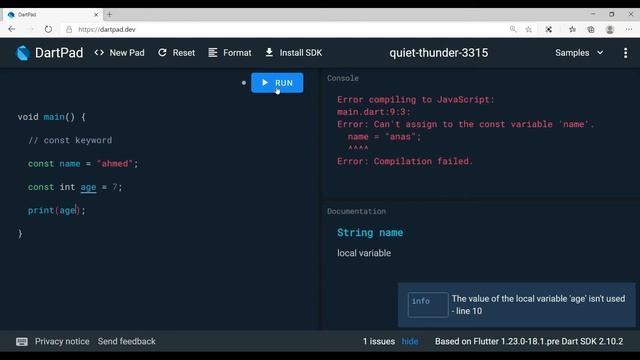
Task: Open the favorites list icon
Action: [572, 29]
